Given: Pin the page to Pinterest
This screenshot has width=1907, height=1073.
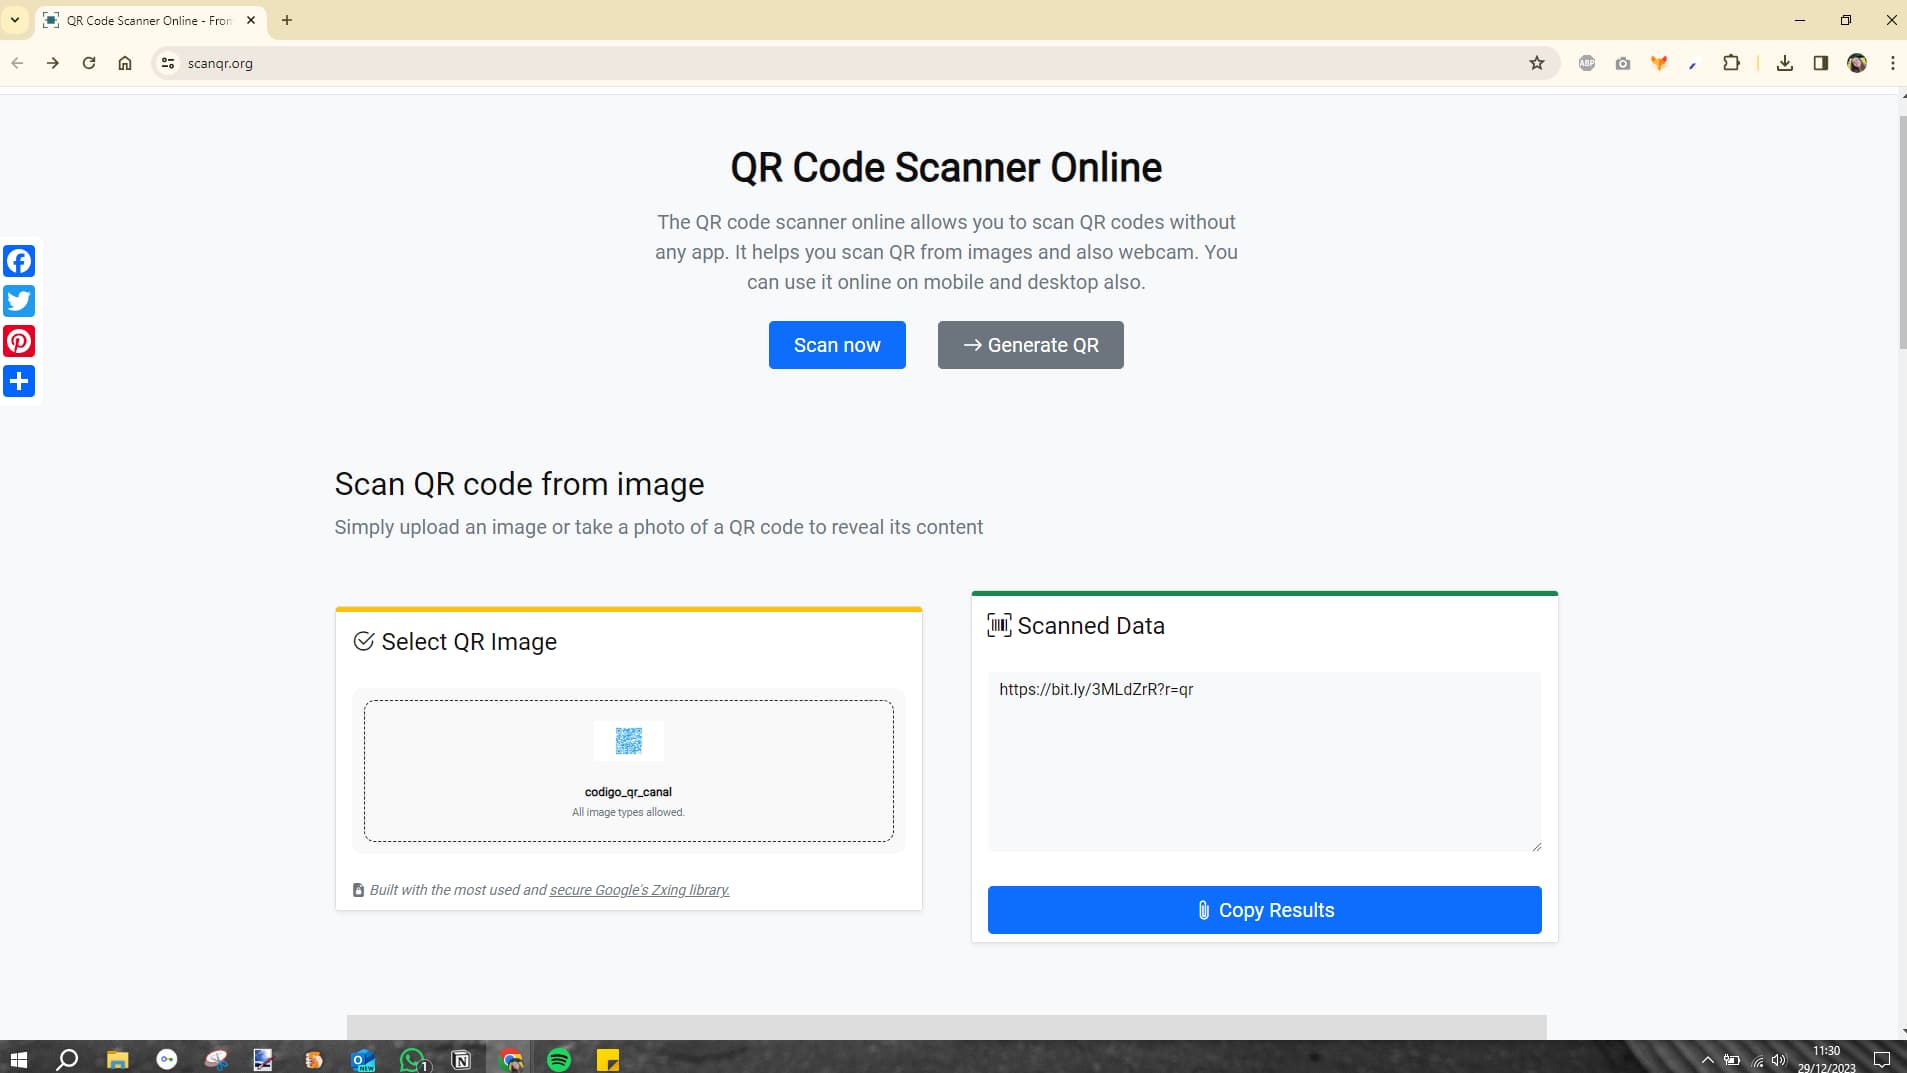Looking at the screenshot, I should [18, 340].
